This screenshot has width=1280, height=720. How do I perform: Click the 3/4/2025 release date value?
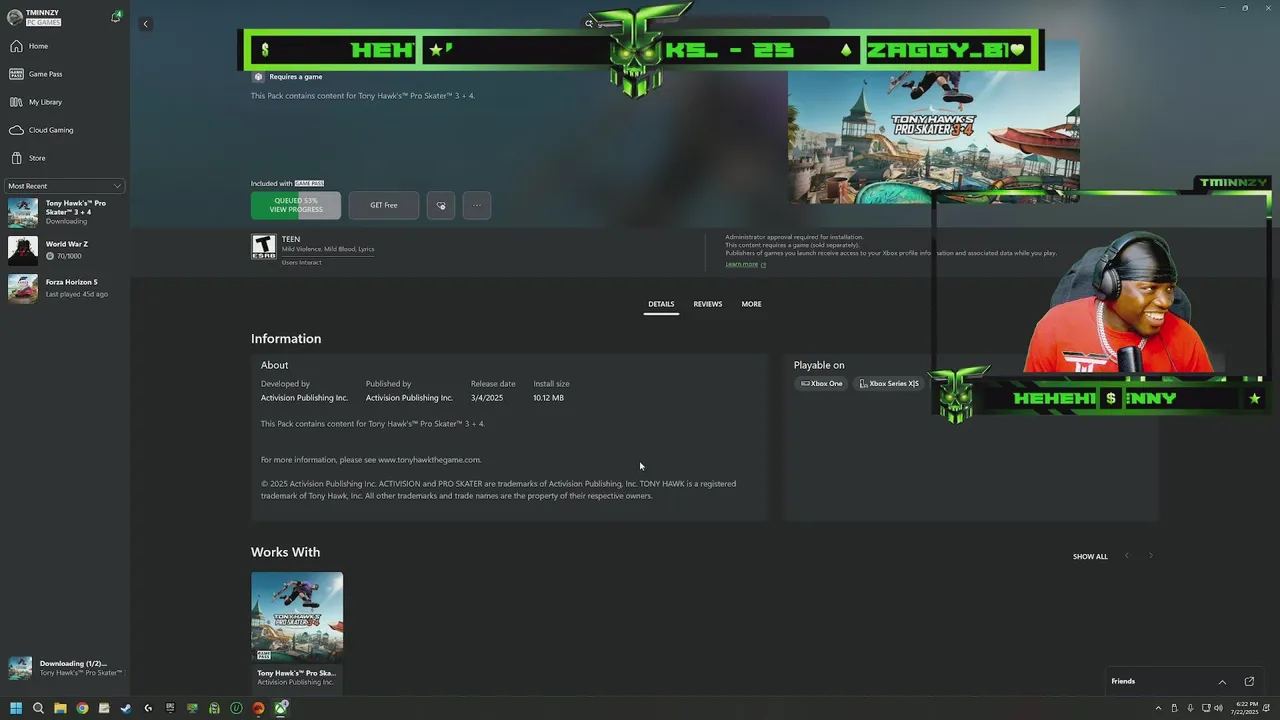487,398
